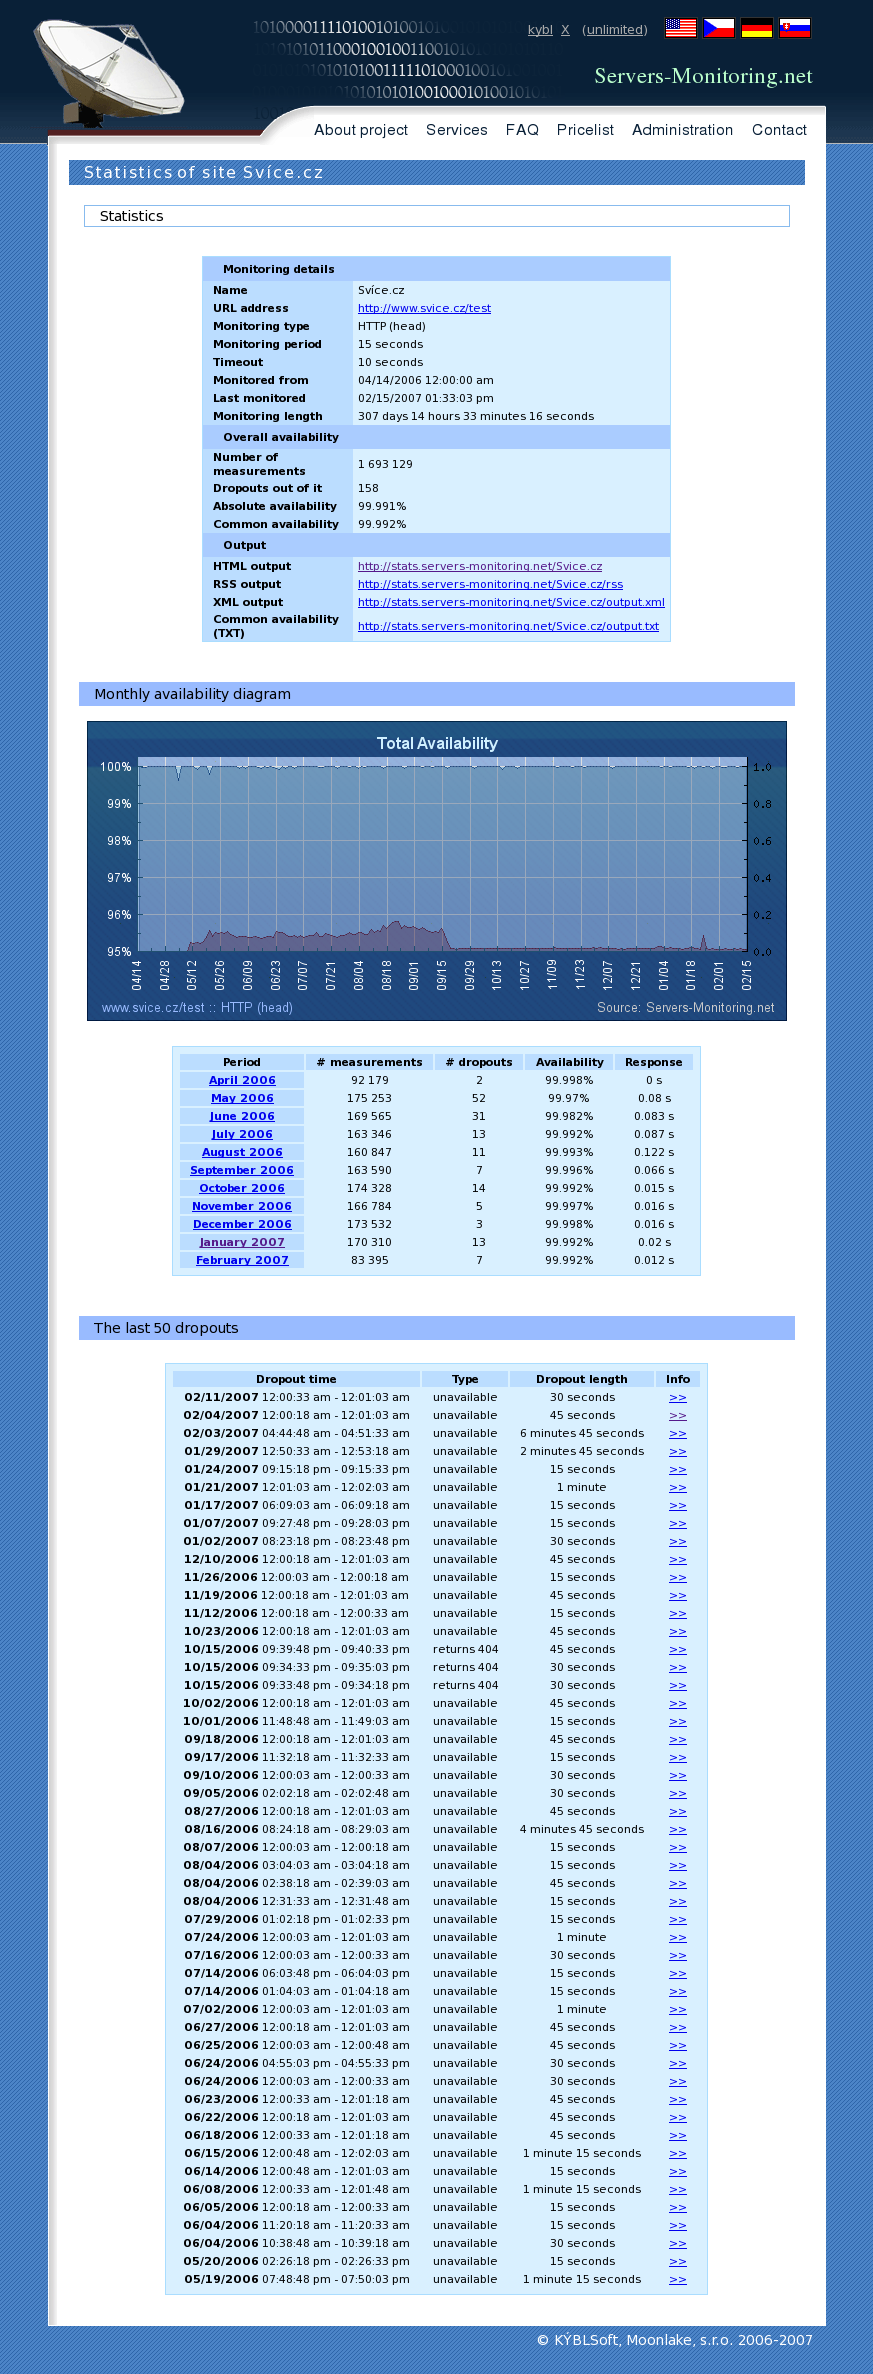Go to the Services menu
873x2374 pixels.
coord(457,130)
